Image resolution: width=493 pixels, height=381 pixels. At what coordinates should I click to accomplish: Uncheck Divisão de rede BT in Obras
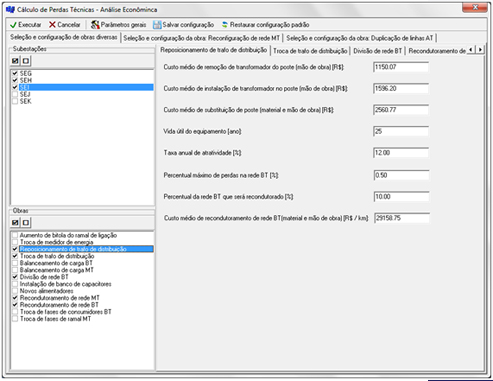15,277
